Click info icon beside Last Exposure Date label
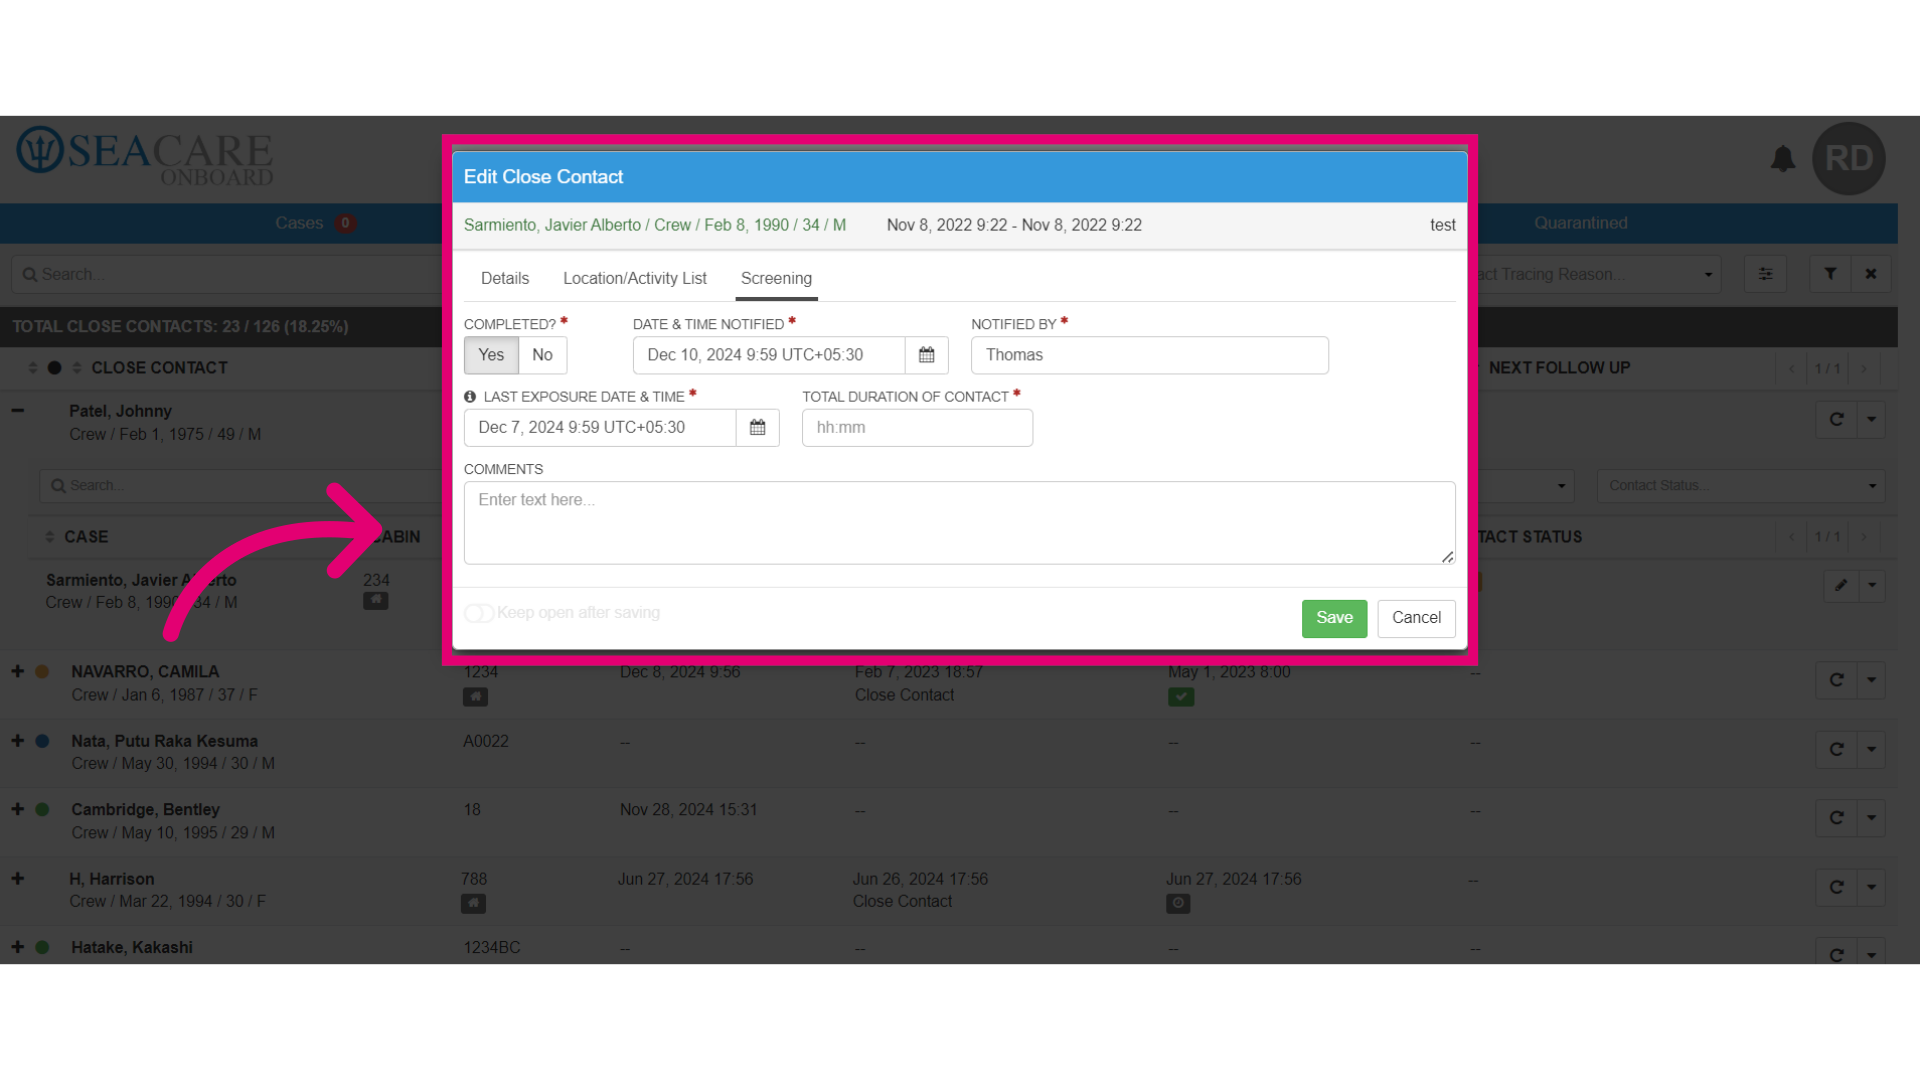The height and width of the screenshot is (1080, 1920). pos(470,397)
